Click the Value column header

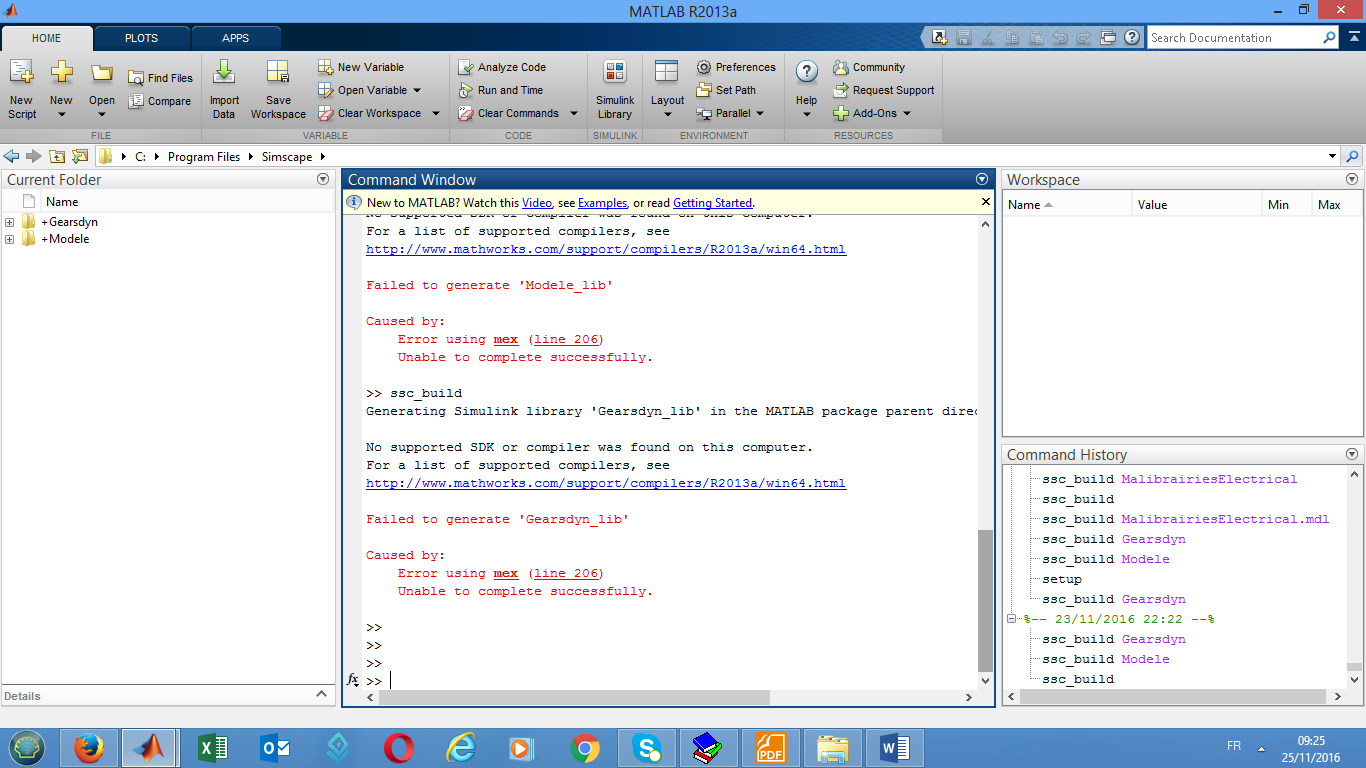pos(1198,204)
